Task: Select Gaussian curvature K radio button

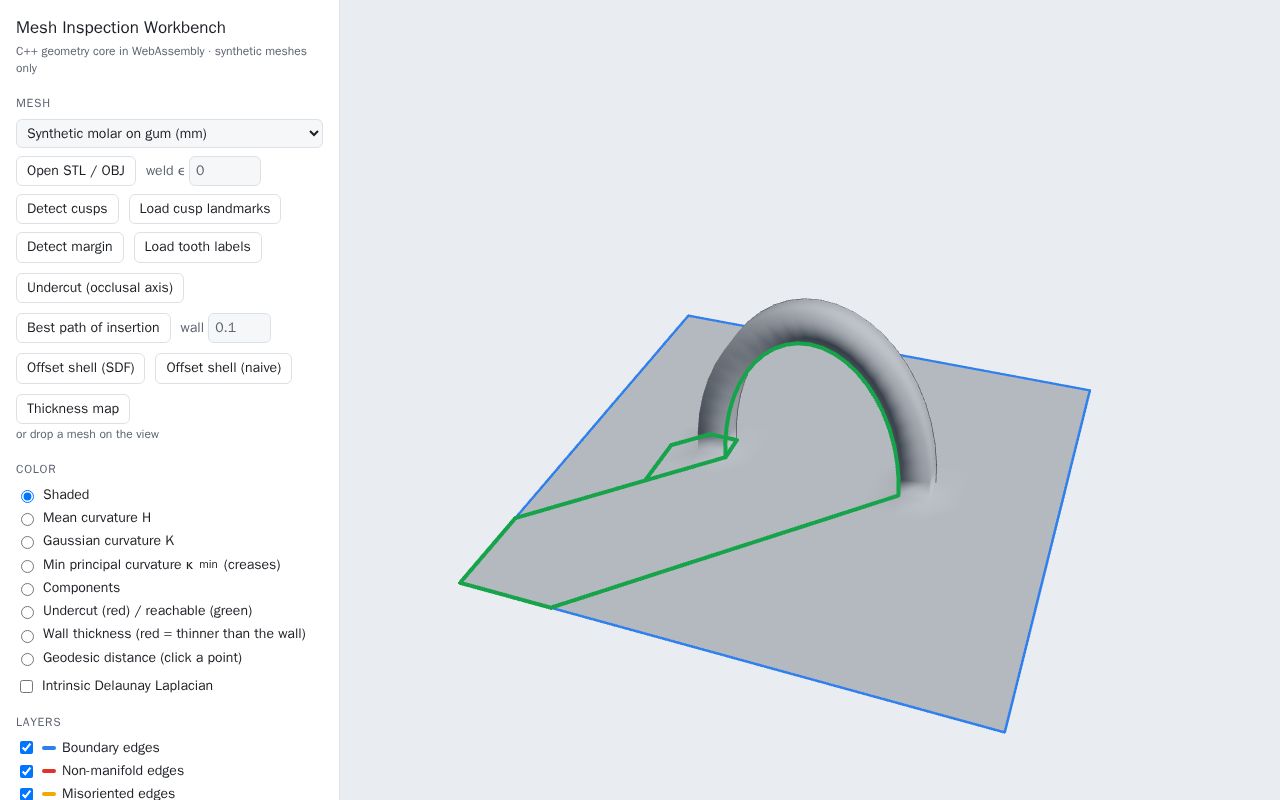Action: [x=27, y=542]
